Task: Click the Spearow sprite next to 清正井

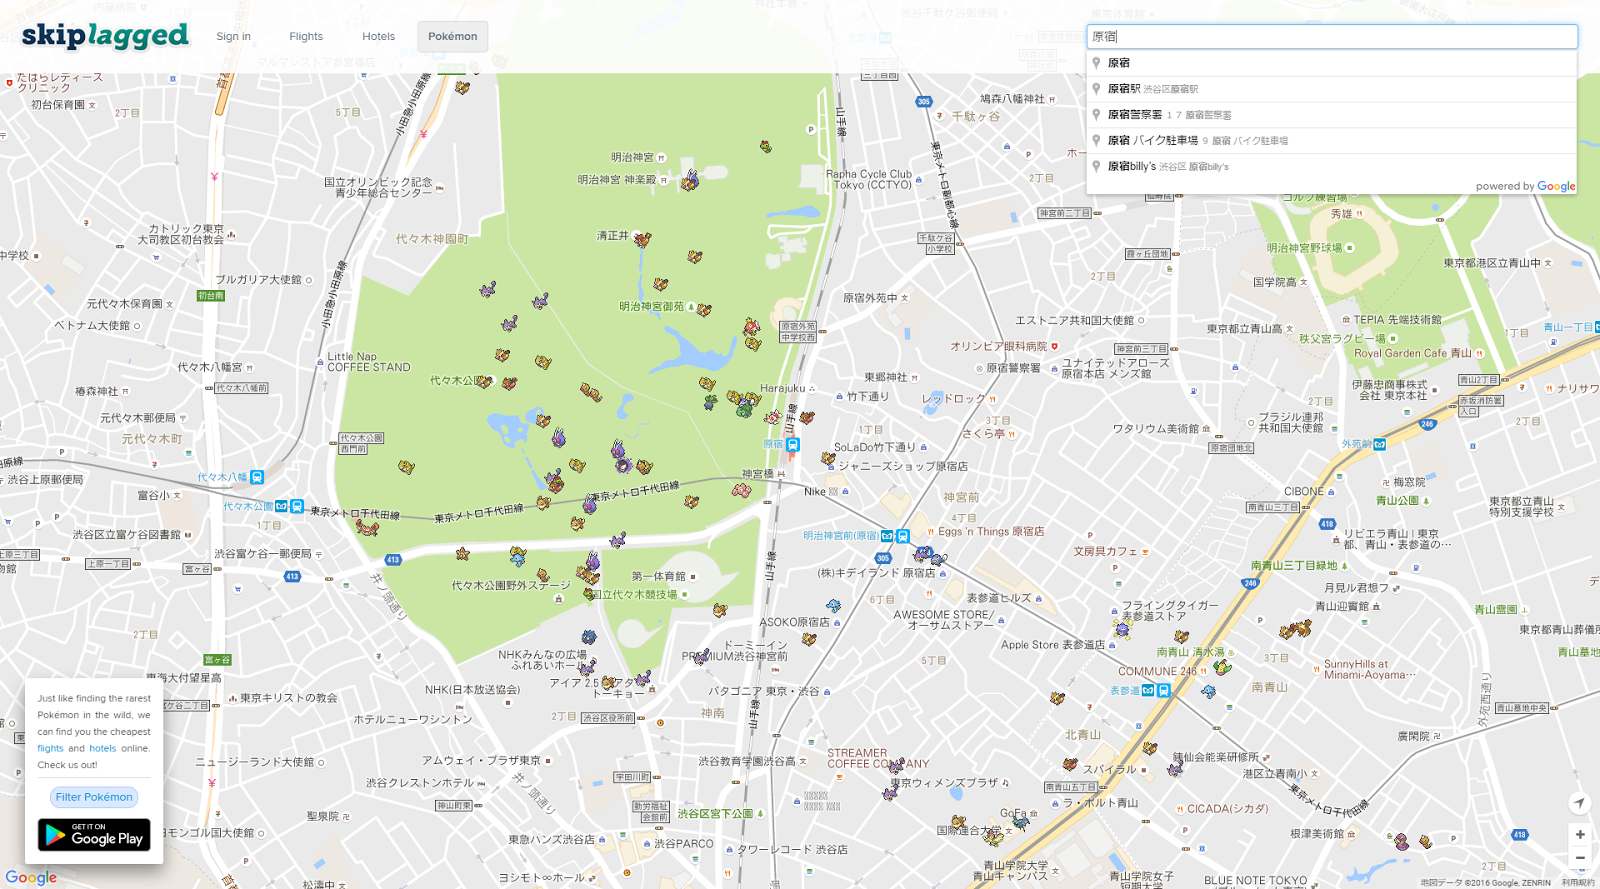Action: click(642, 239)
